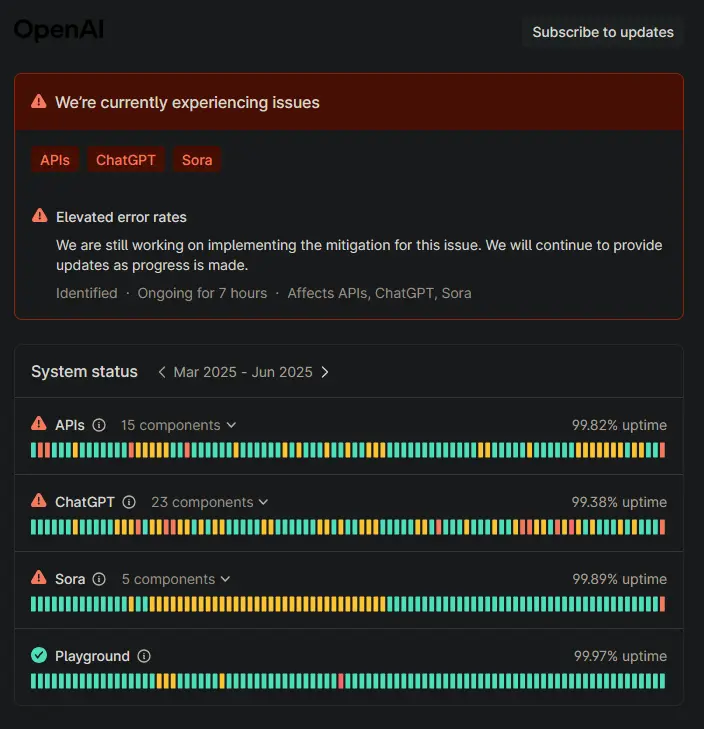
Task: Click the 'Identified' status label
Action: click(86, 293)
